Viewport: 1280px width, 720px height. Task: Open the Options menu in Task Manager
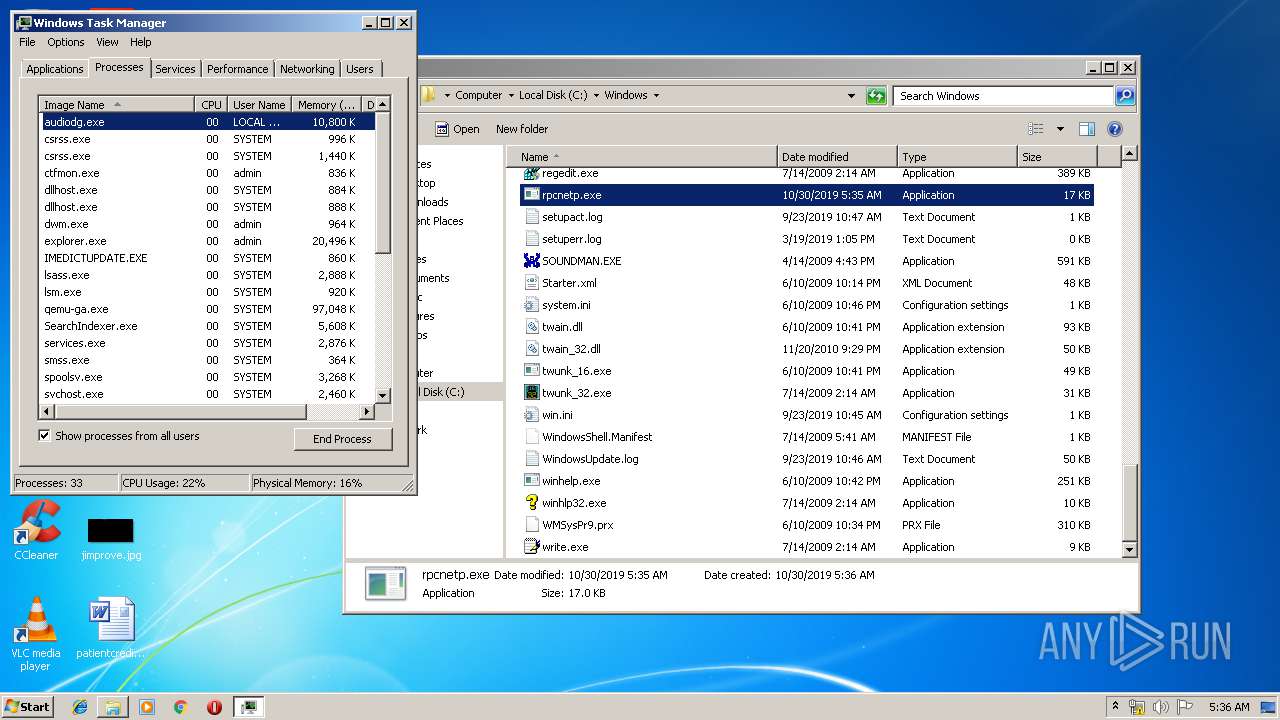tap(66, 42)
